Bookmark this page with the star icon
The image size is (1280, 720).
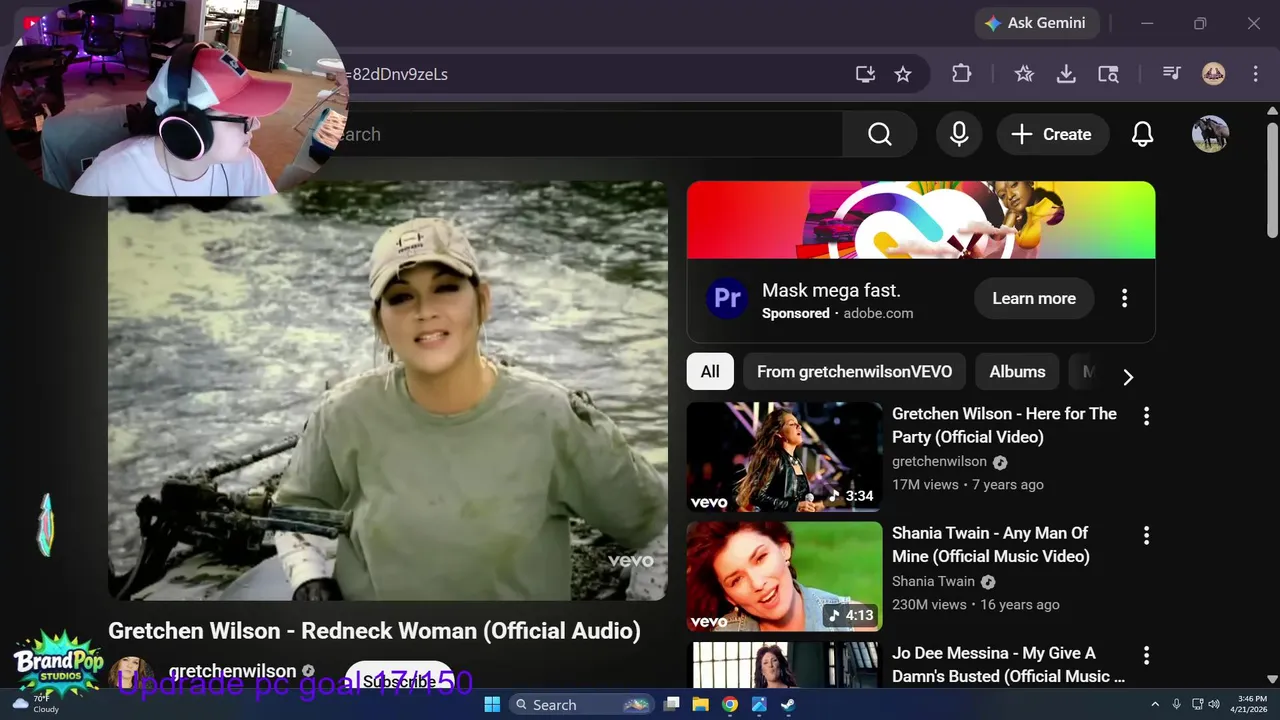[903, 74]
